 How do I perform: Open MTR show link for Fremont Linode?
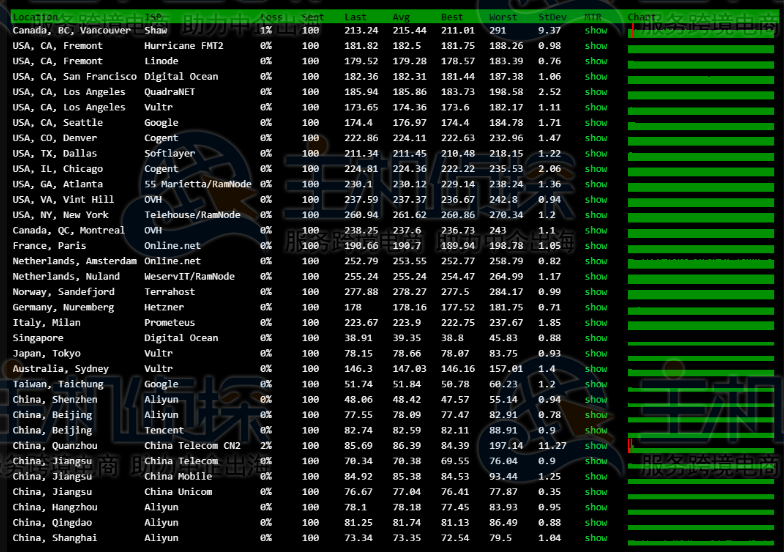pos(596,62)
